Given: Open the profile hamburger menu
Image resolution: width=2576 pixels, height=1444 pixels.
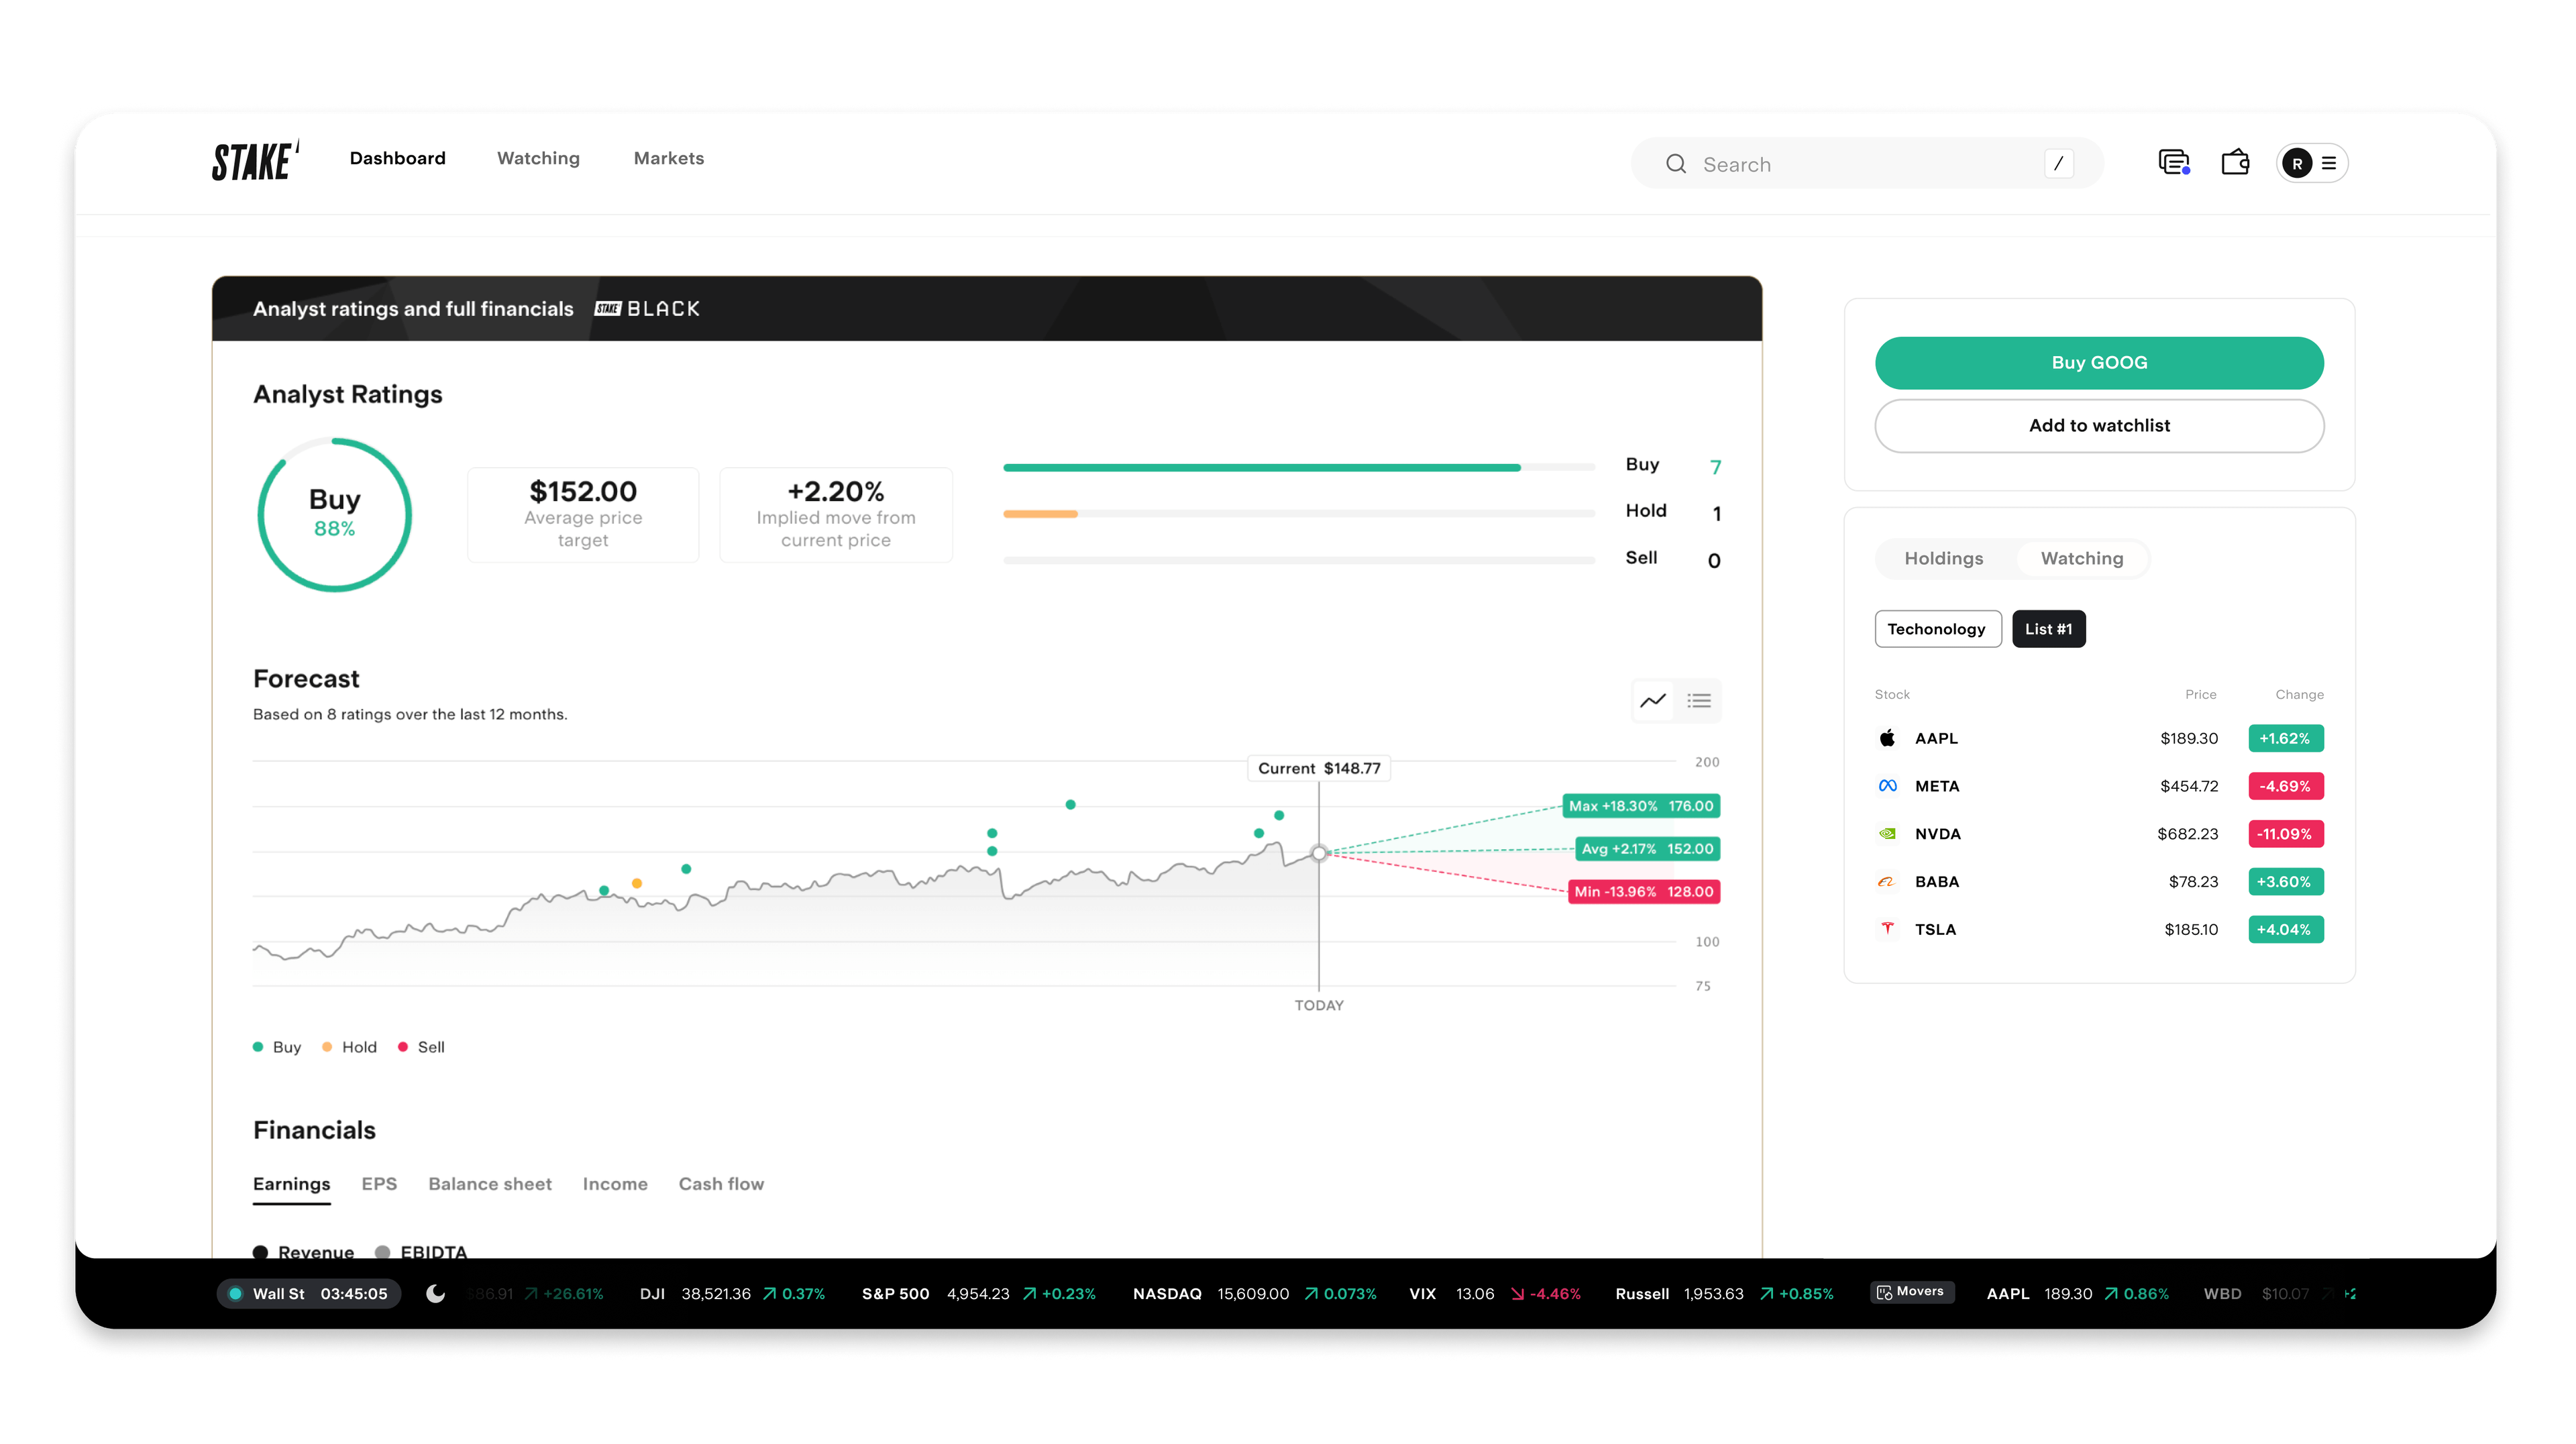Looking at the screenshot, I should coord(2329,163).
